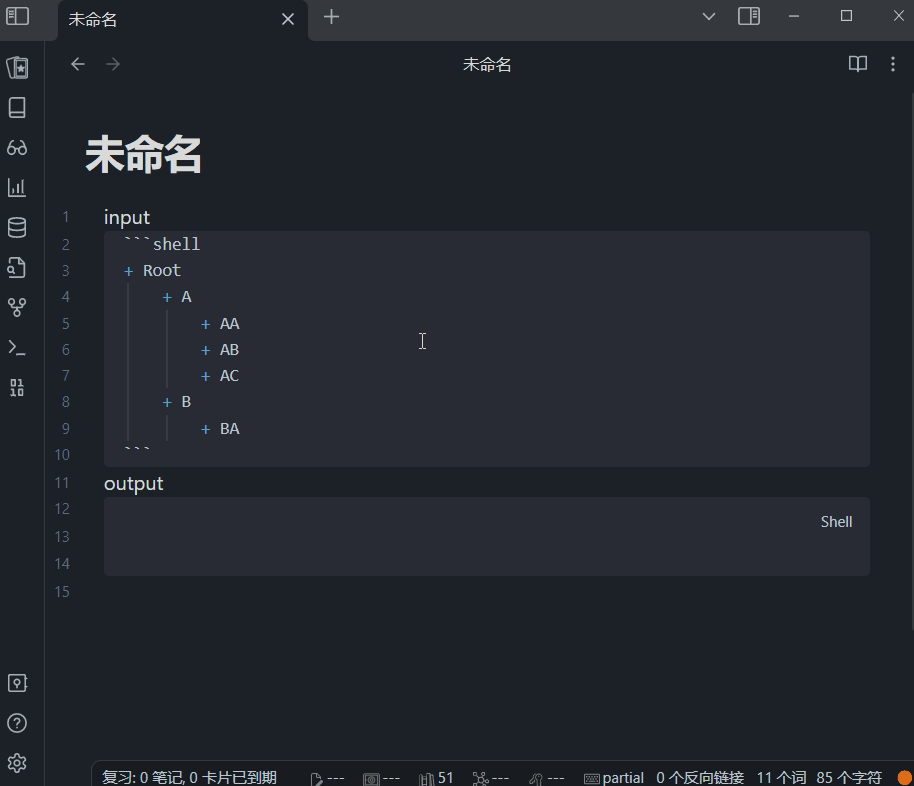
Task: Open the command palette terminal icon
Action: click(17, 348)
